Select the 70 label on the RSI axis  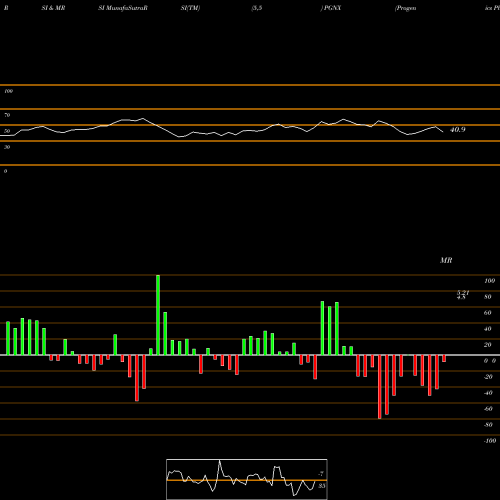coord(7,115)
